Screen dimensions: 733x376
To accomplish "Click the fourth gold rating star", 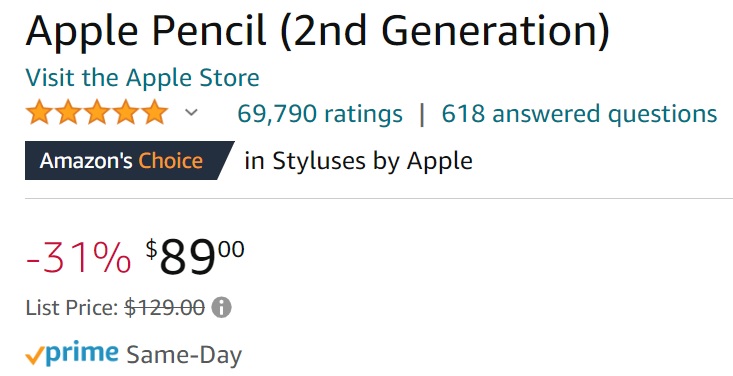I will pos(126,114).
